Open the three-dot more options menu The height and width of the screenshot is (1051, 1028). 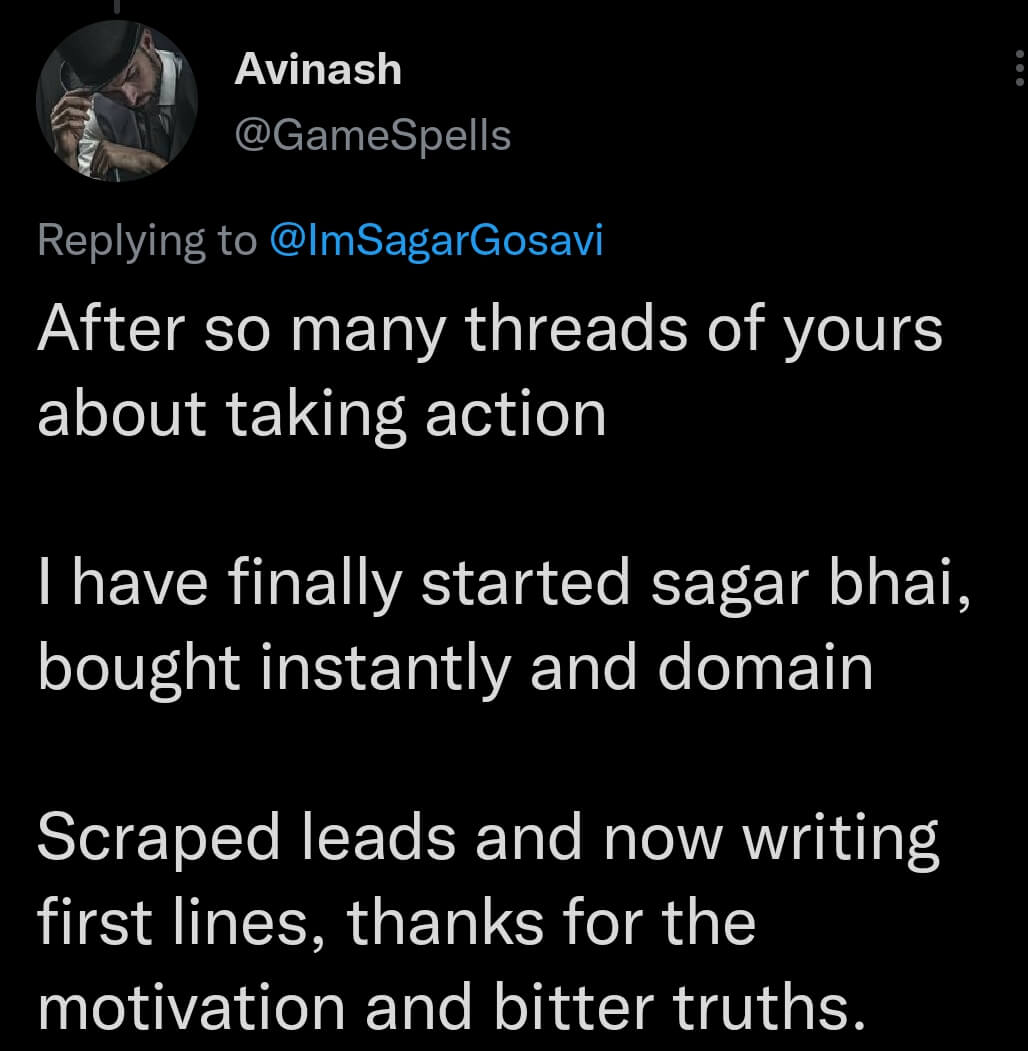click(1019, 69)
